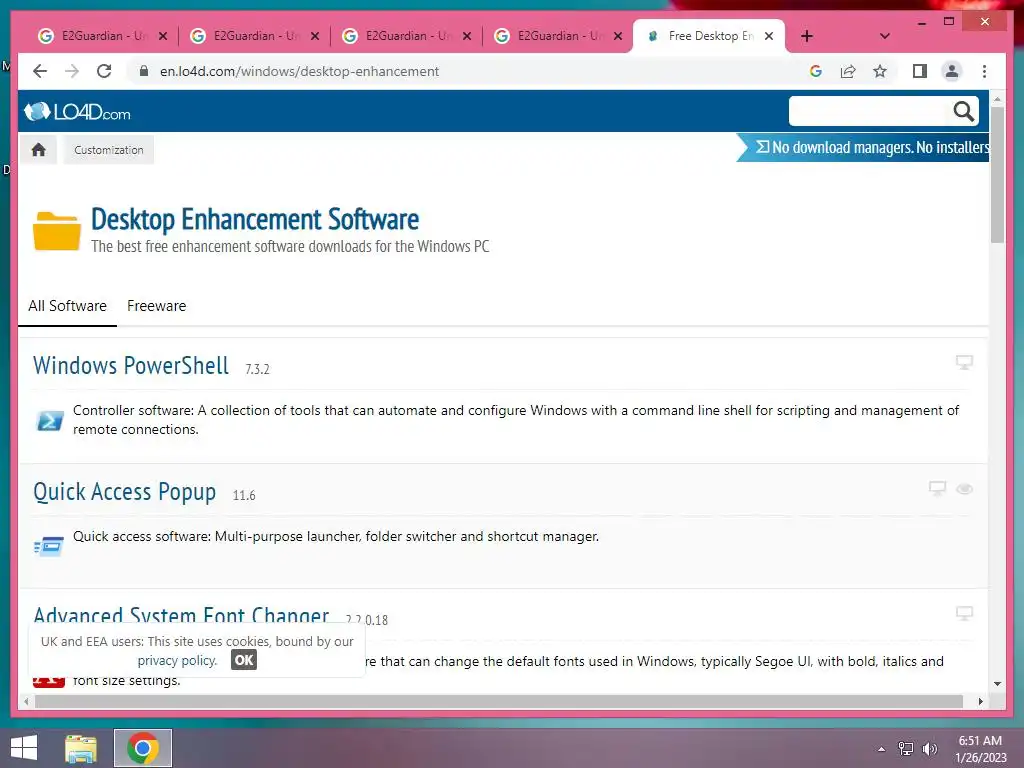Open the Windows PowerShell title link
This screenshot has width=1024, height=768.
point(131,365)
